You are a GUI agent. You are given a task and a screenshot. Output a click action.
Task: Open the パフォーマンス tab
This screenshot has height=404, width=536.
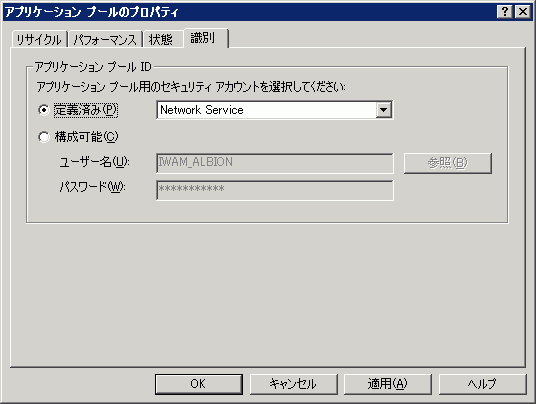pyautogui.click(x=105, y=39)
